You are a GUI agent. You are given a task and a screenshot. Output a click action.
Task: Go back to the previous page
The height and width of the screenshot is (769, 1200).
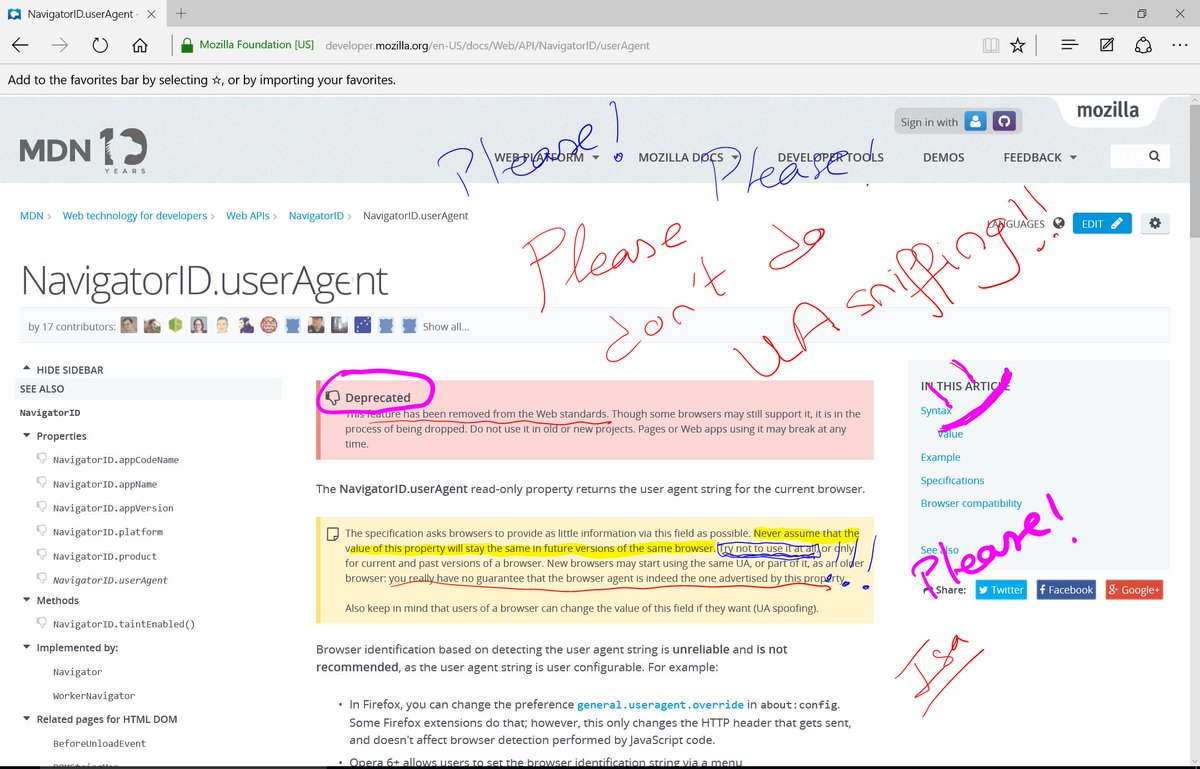point(20,45)
